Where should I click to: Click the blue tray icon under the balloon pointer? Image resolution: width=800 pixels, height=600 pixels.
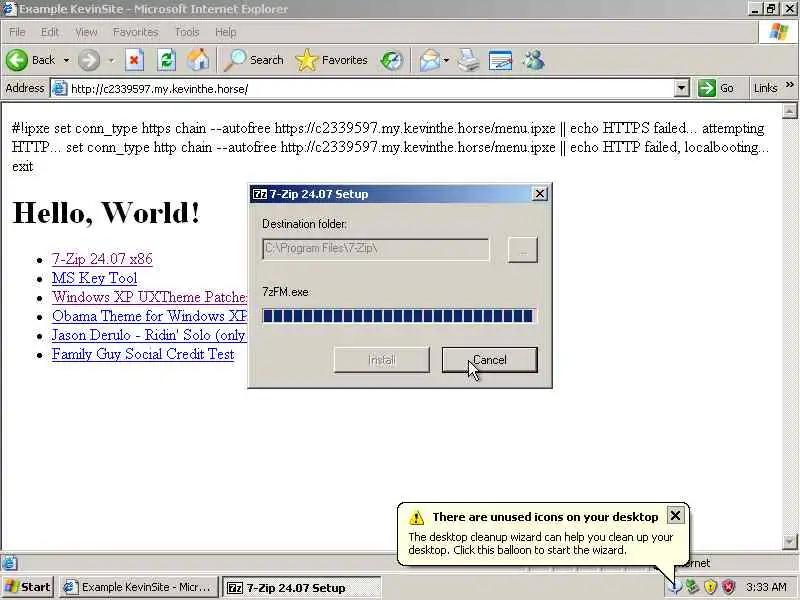click(674, 588)
